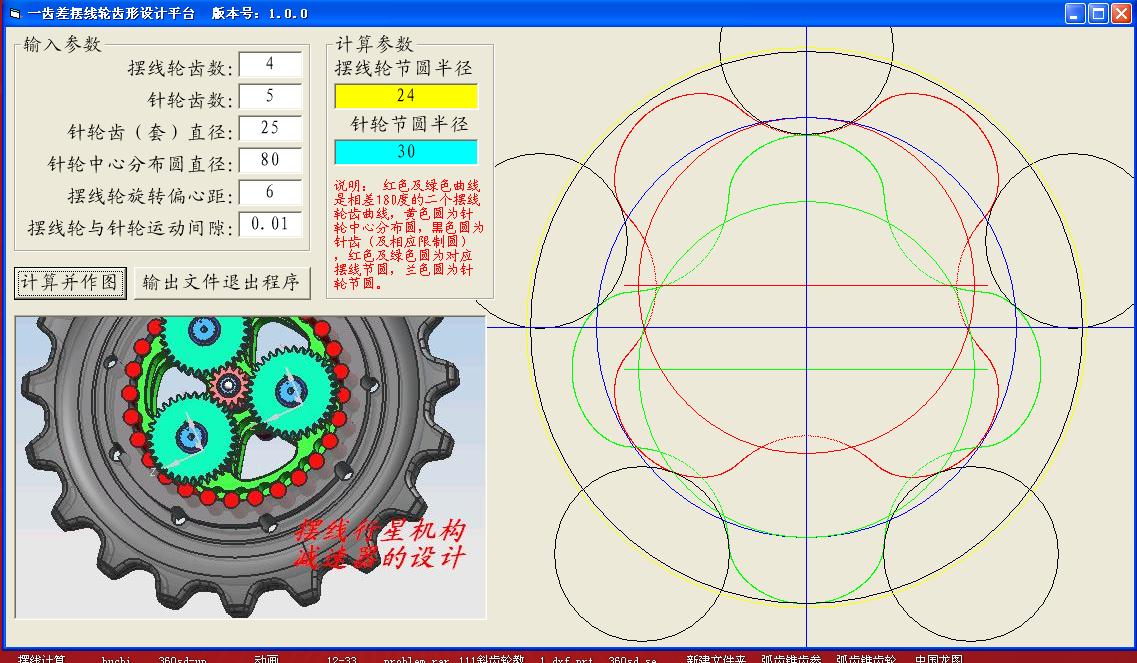Viewport: 1137px width, 663px height.
Task: Click the 摆线轮齿数 input field showing 4
Action: (270, 64)
